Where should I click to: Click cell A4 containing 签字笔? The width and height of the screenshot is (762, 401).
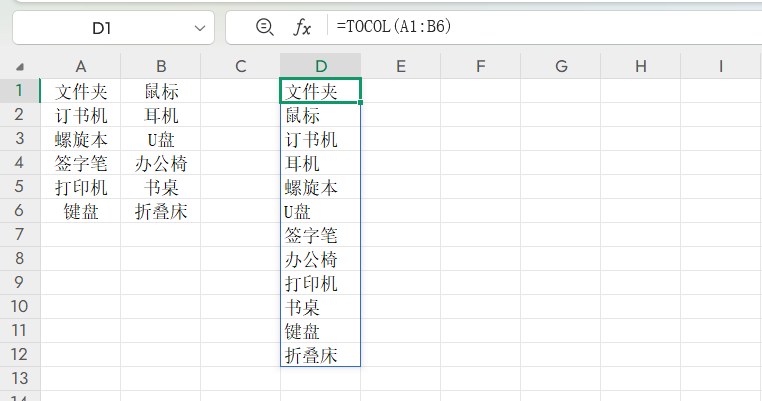click(x=81, y=162)
